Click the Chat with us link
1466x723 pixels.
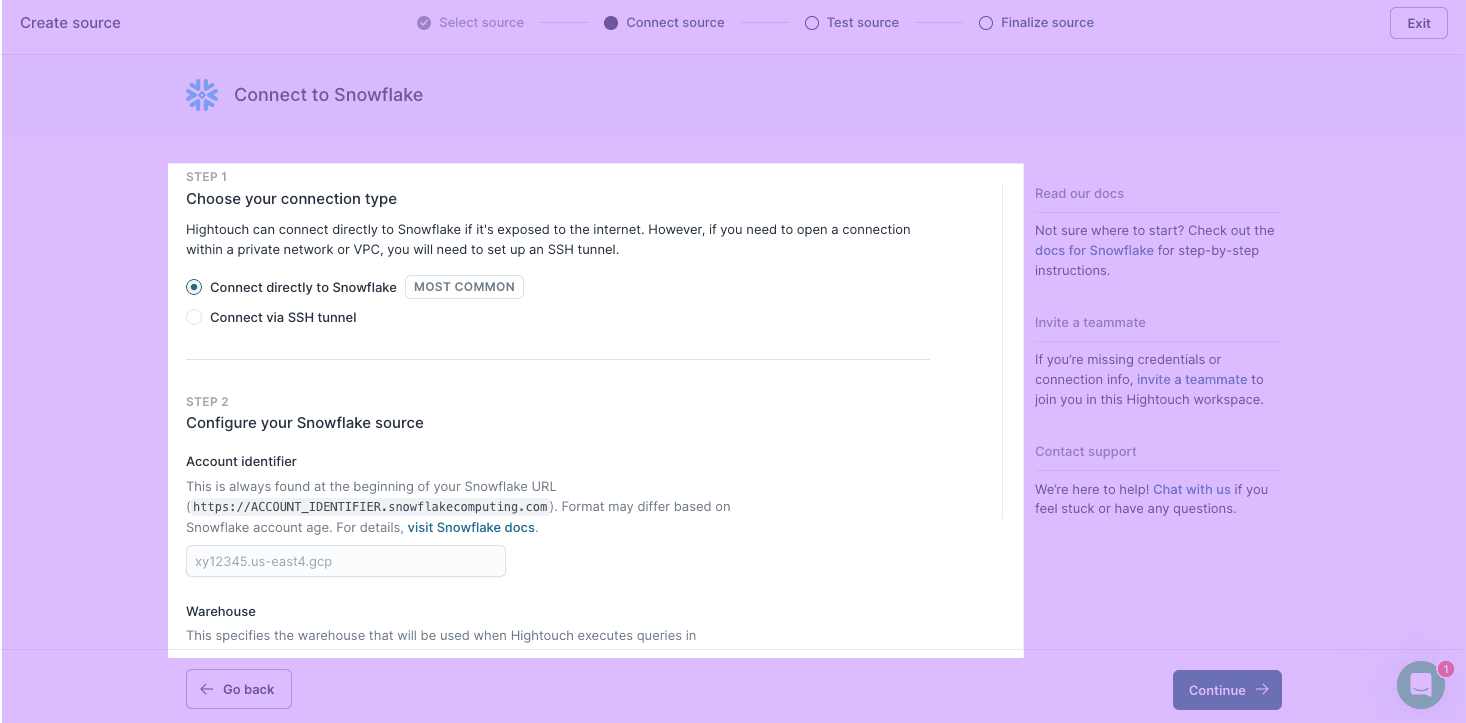point(1191,490)
